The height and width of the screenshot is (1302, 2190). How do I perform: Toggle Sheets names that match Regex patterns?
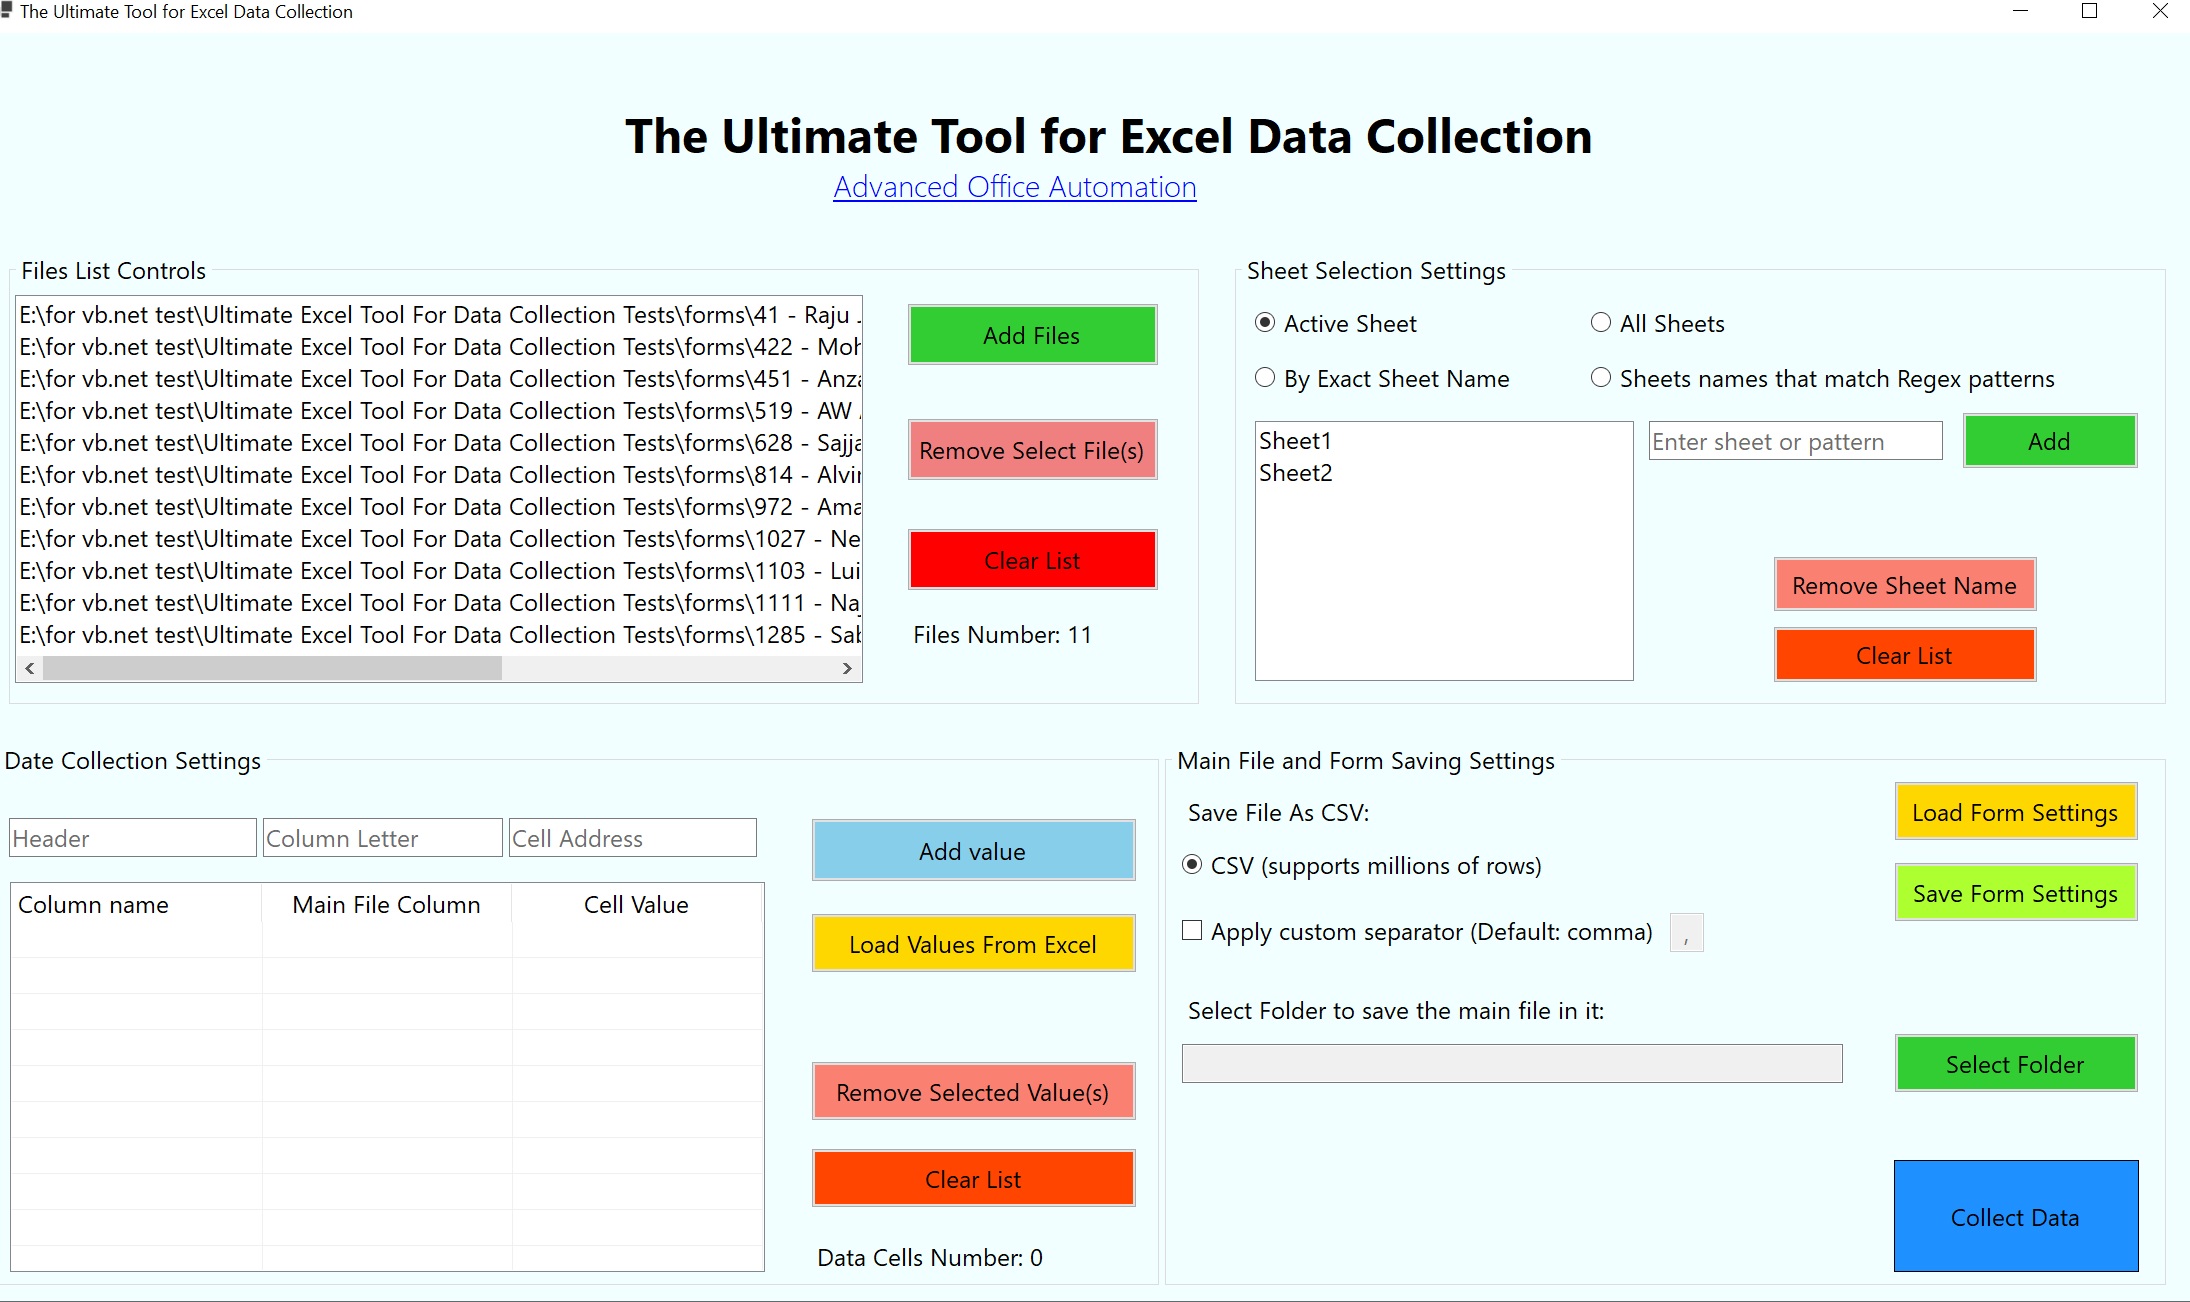(1599, 377)
